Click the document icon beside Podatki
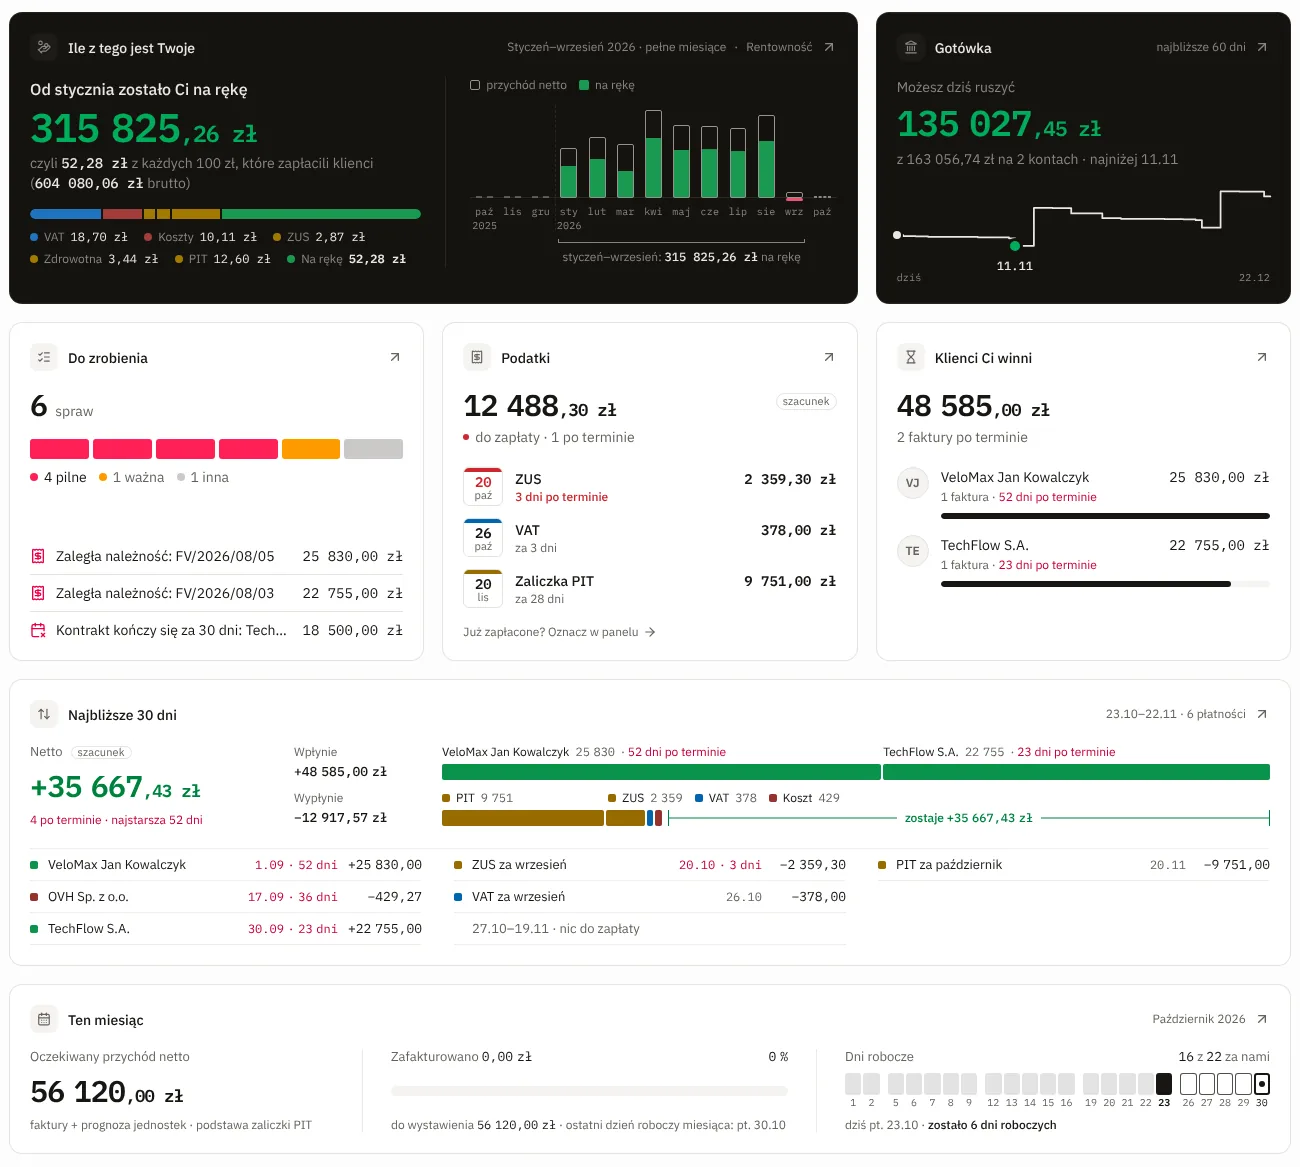 coord(477,357)
